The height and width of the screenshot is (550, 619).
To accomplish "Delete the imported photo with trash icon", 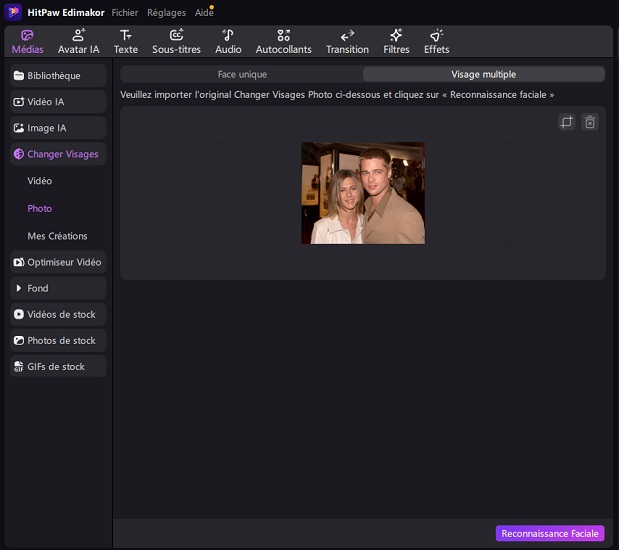I will click(590, 122).
